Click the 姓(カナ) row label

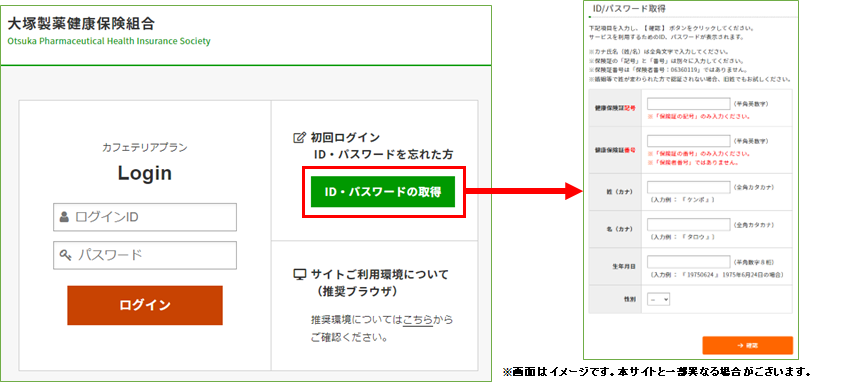621,192
